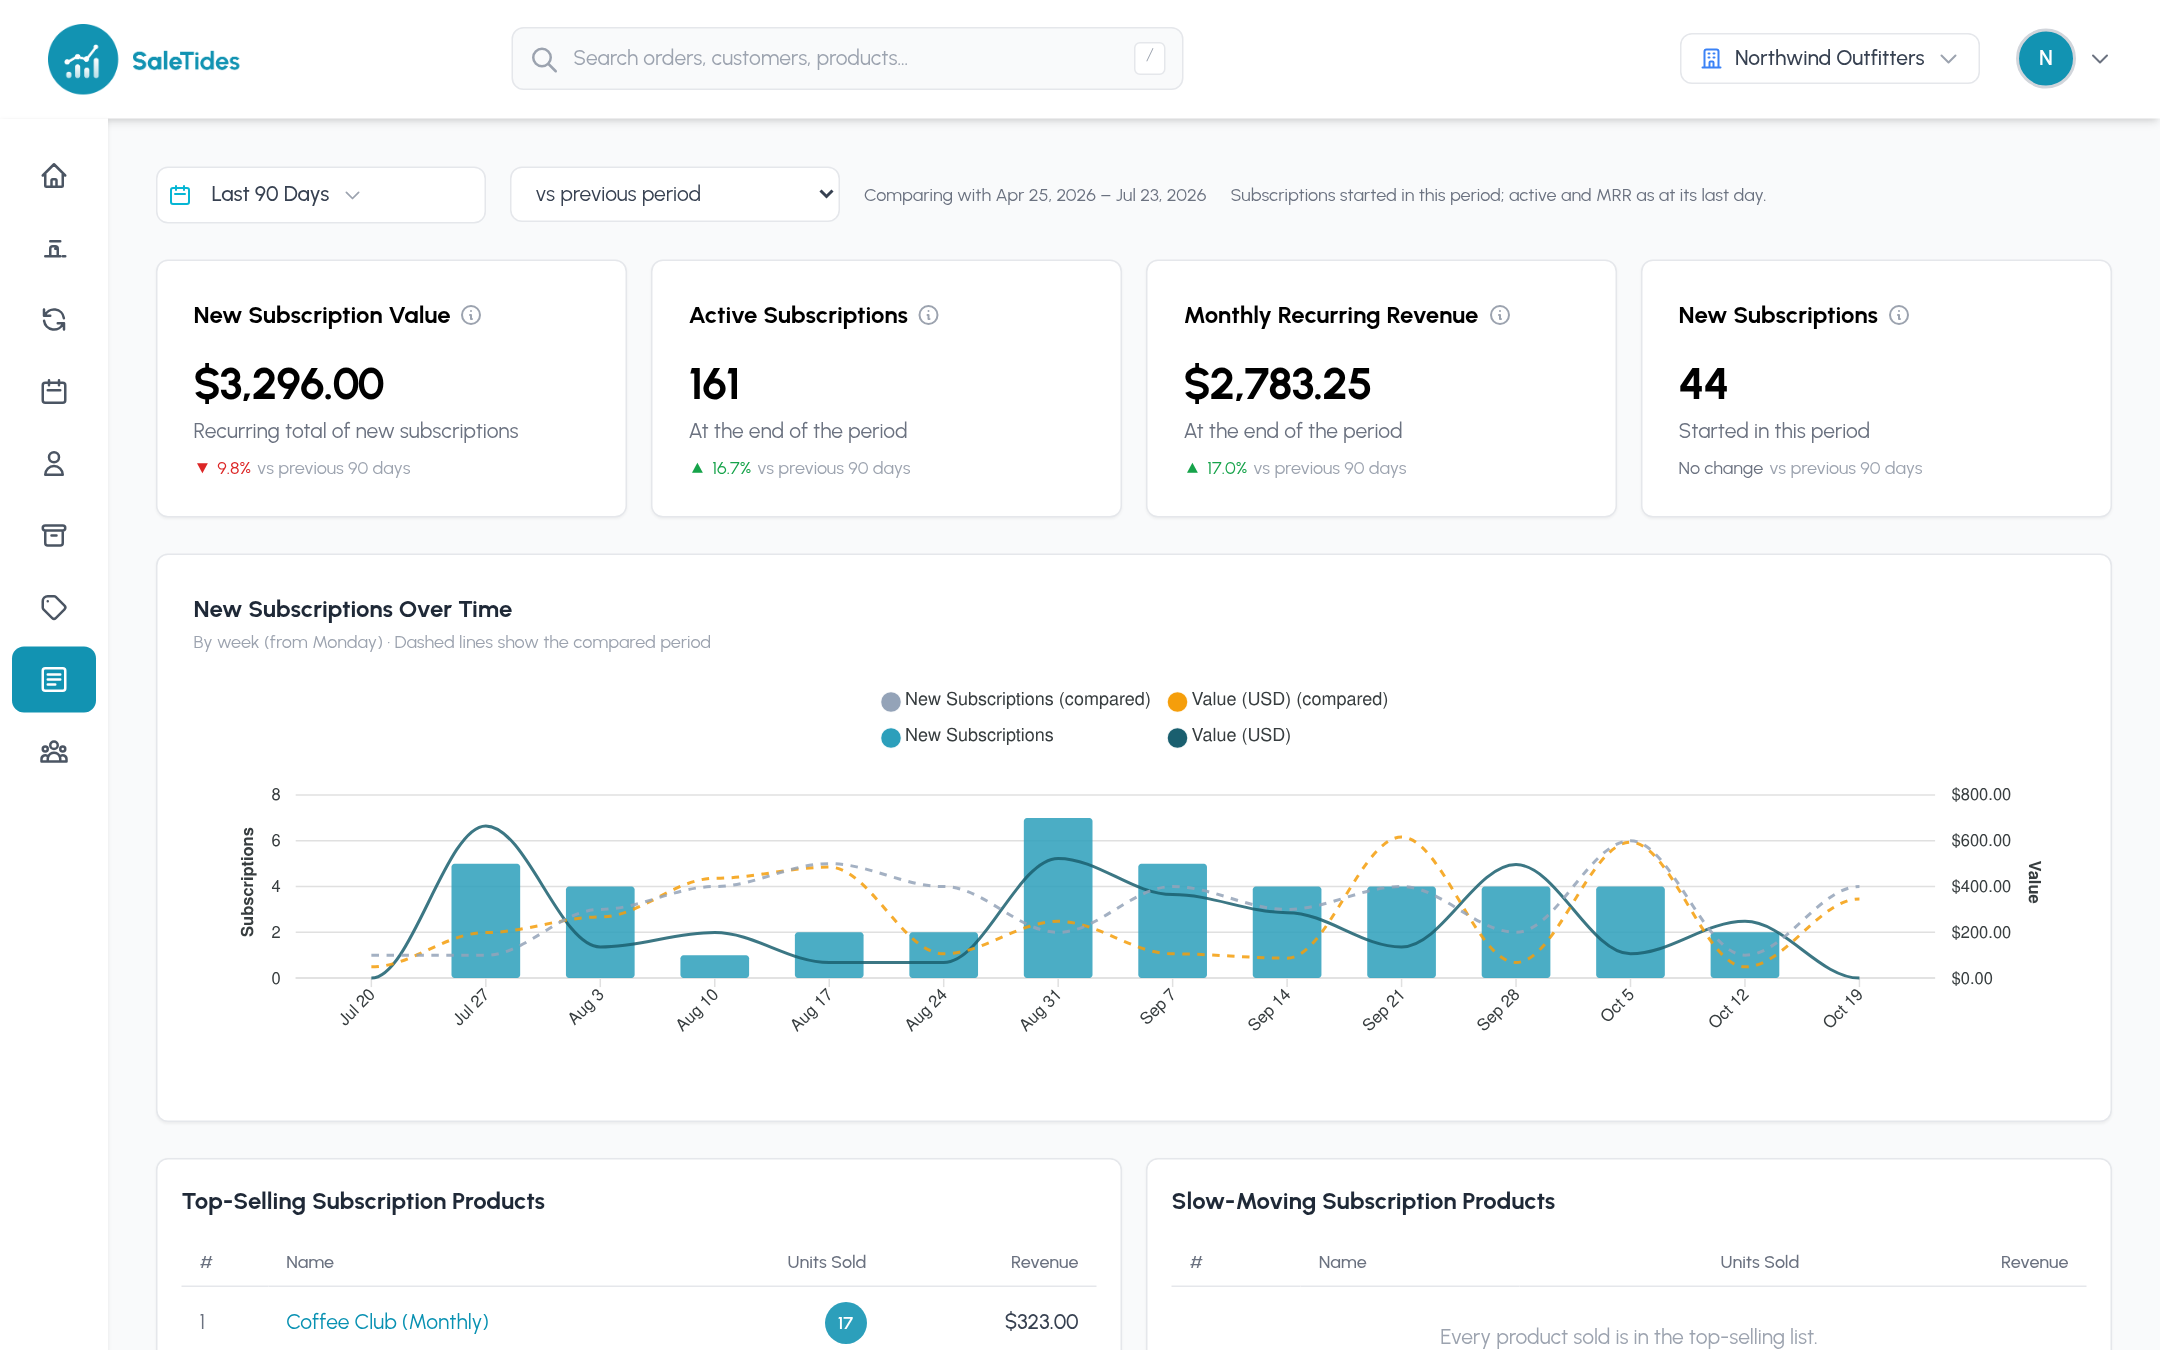Screen dimensions: 2160x1350
Task: Open the vs previous period comparison dropdown
Action: (675, 194)
